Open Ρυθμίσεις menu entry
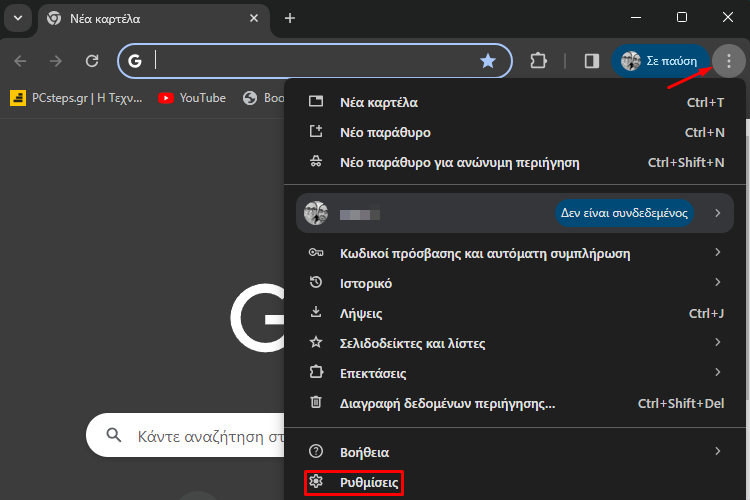750x500 pixels. tap(515, 482)
